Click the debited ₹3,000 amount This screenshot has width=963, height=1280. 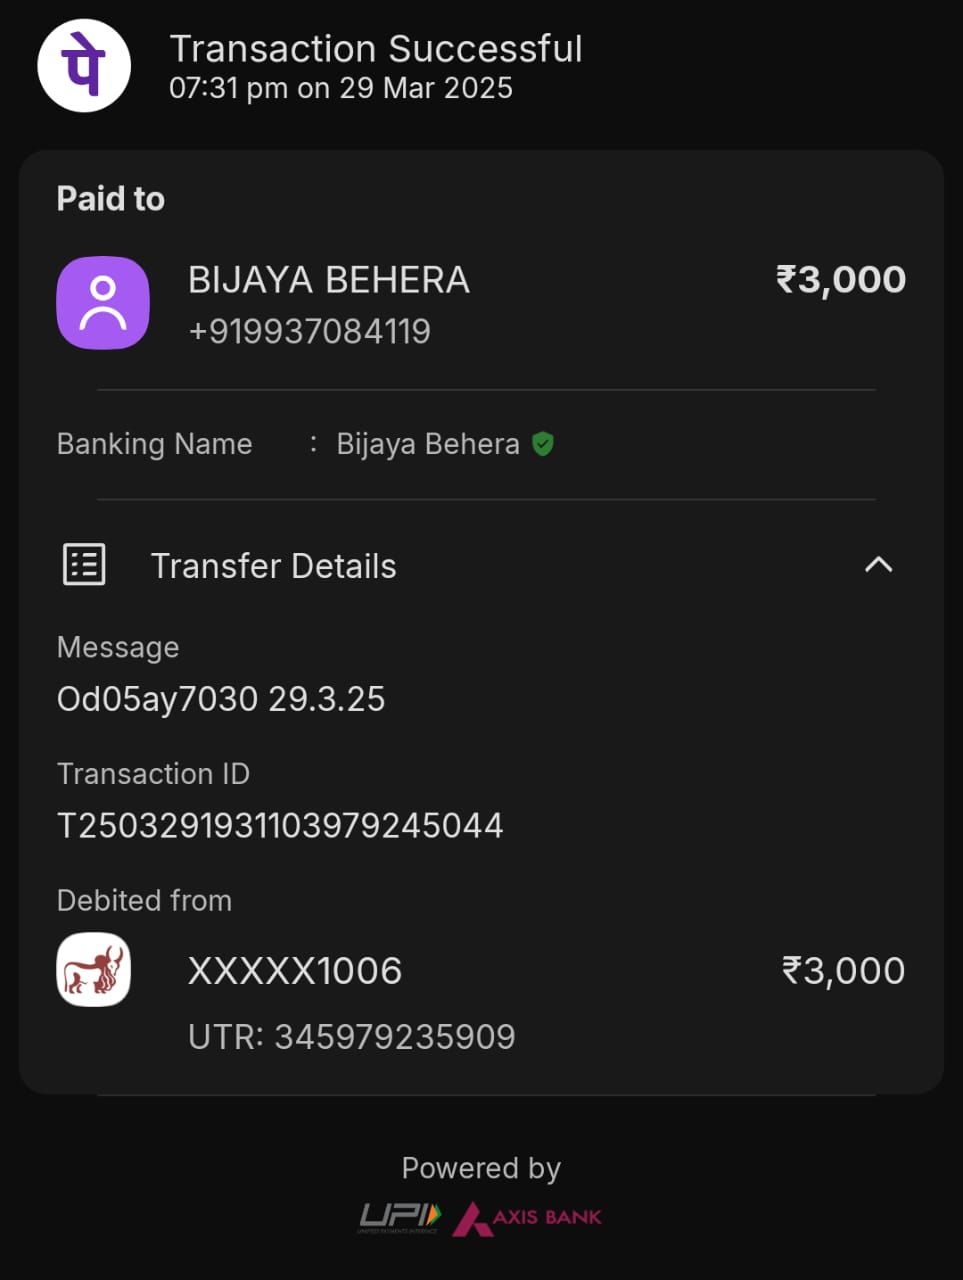[843, 971]
